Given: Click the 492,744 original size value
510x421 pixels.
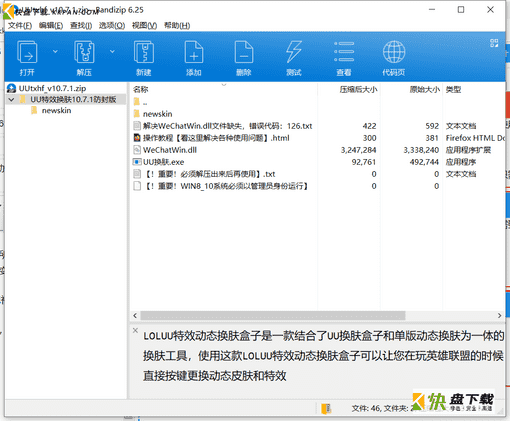Looking at the screenshot, I should point(424,162).
